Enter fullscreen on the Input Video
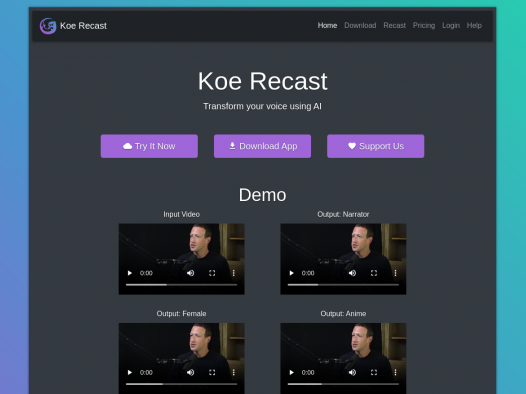Image resolution: width=526 pixels, height=394 pixels. (x=212, y=273)
